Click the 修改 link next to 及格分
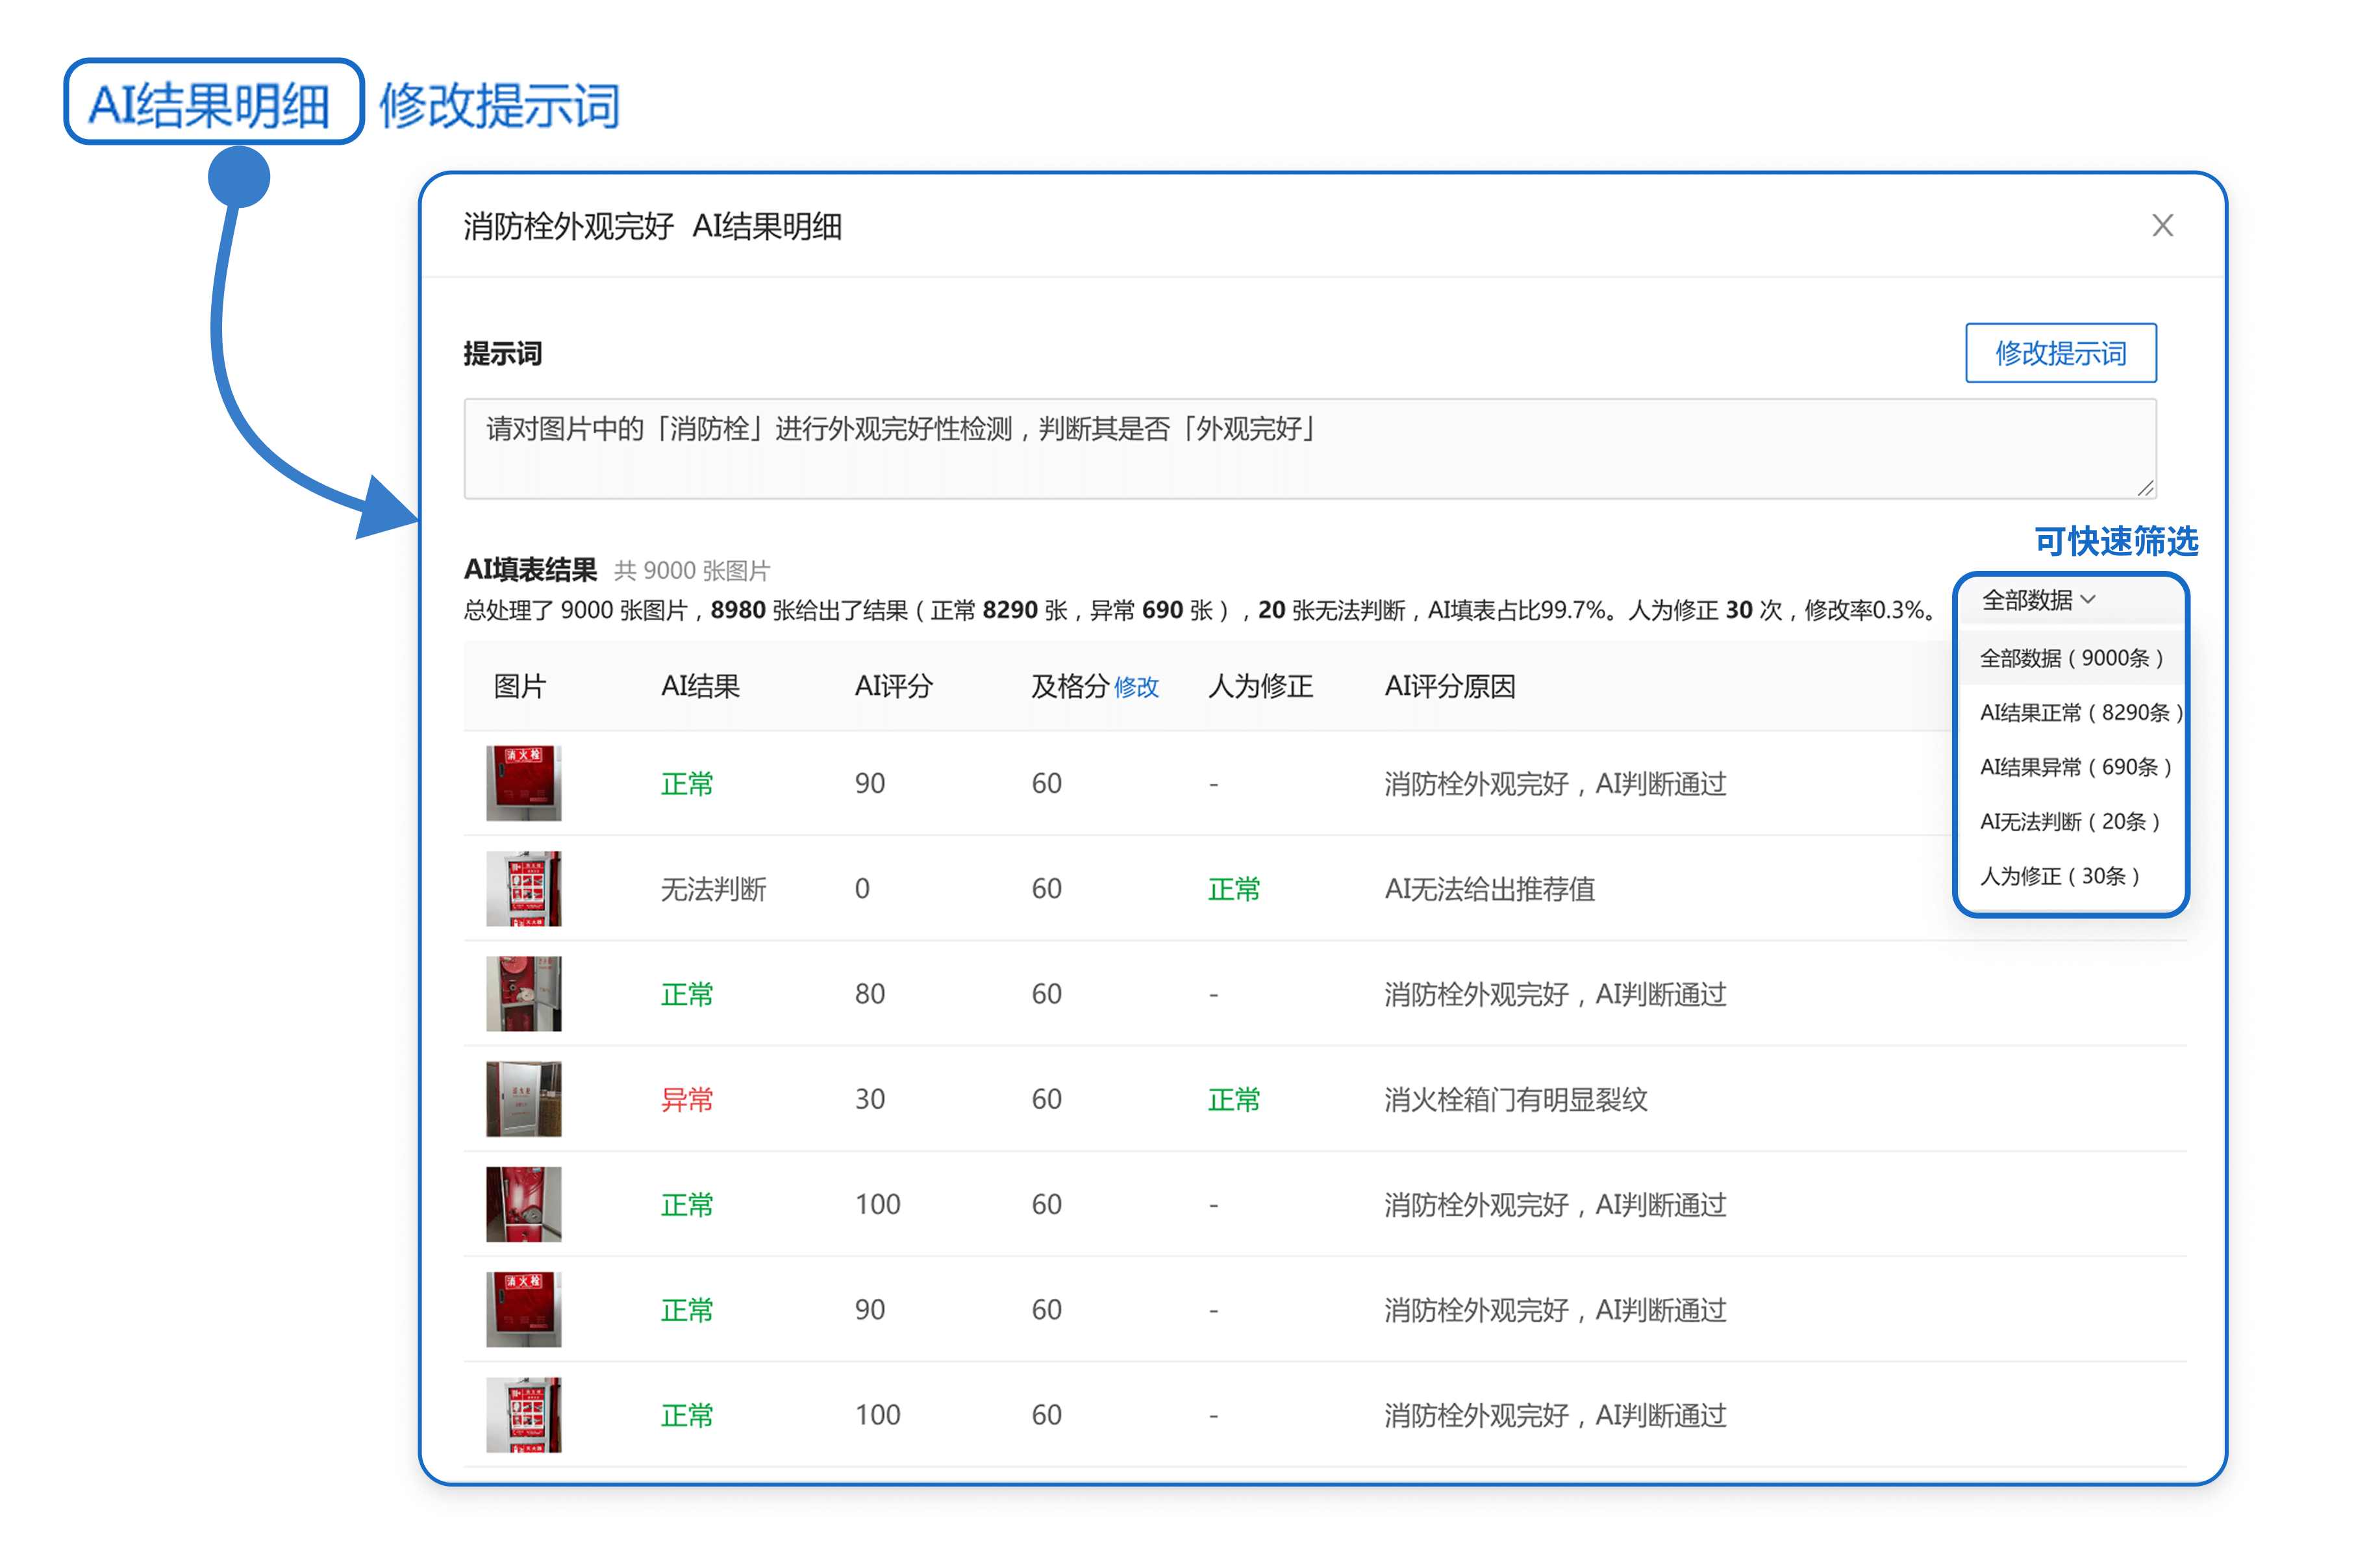Screen dimensions: 2380x1545 click(1136, 687)
